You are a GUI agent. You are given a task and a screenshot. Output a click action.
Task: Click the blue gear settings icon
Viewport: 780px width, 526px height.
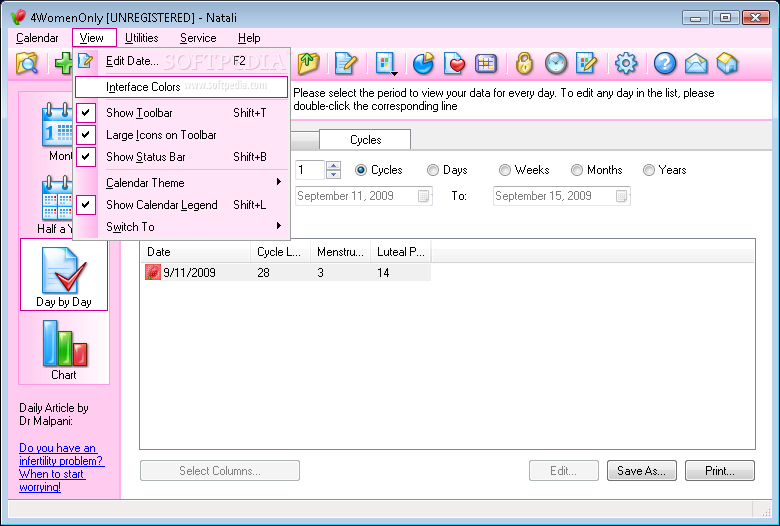[626, 63]
